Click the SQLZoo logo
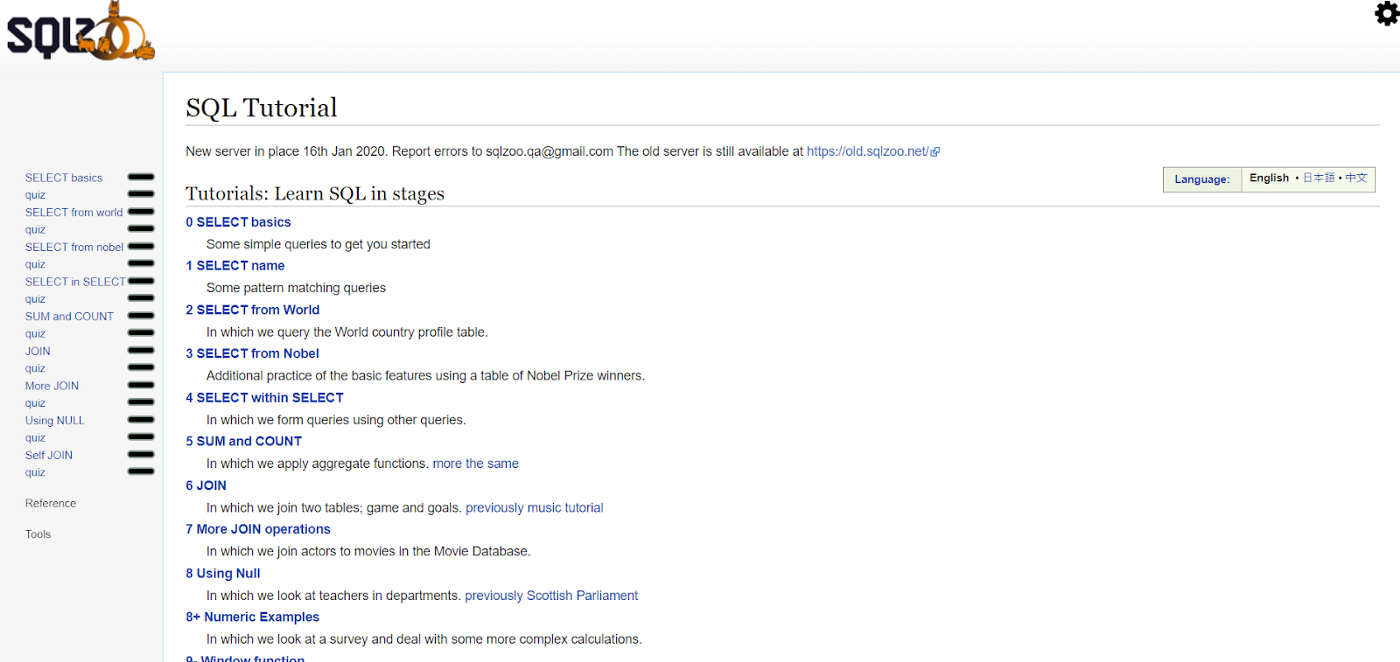The width and height of the screenshot is (1400, 662). click(x=80, y=31)
